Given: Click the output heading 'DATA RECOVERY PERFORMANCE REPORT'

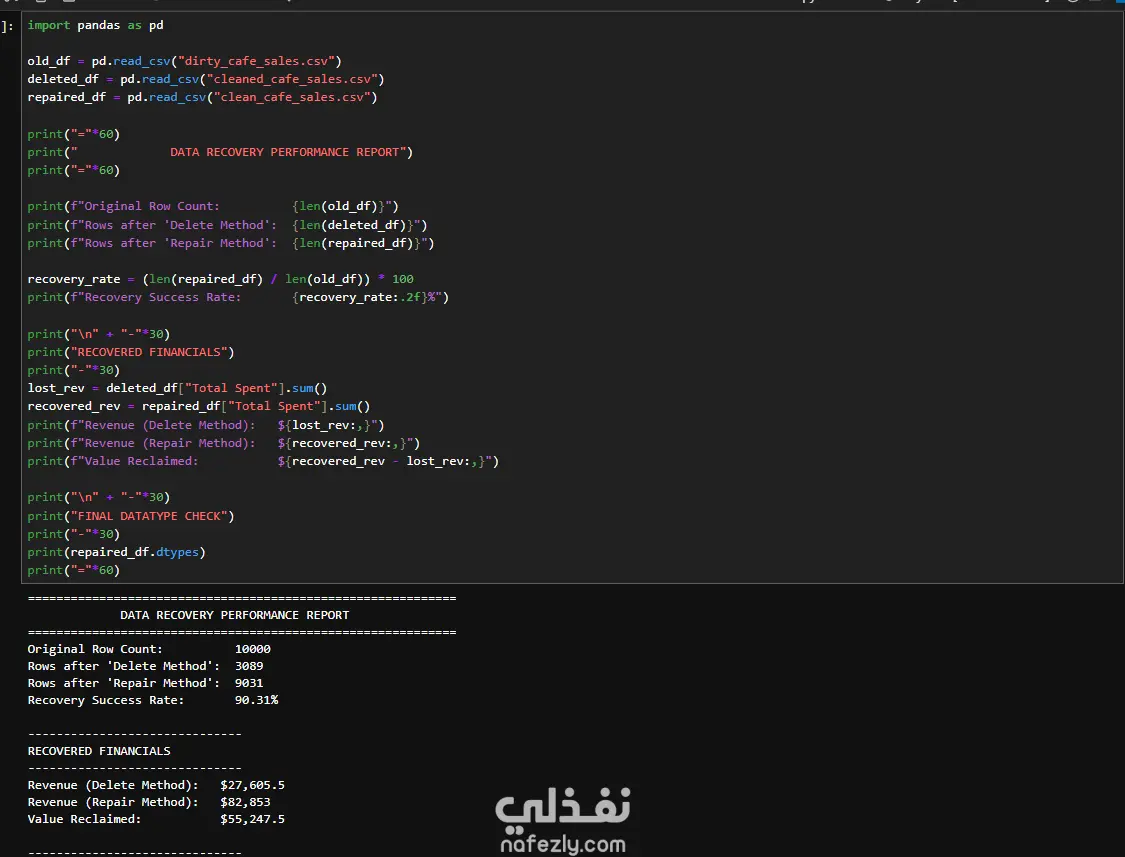Looking at the screenshot, I should point(235,615).
